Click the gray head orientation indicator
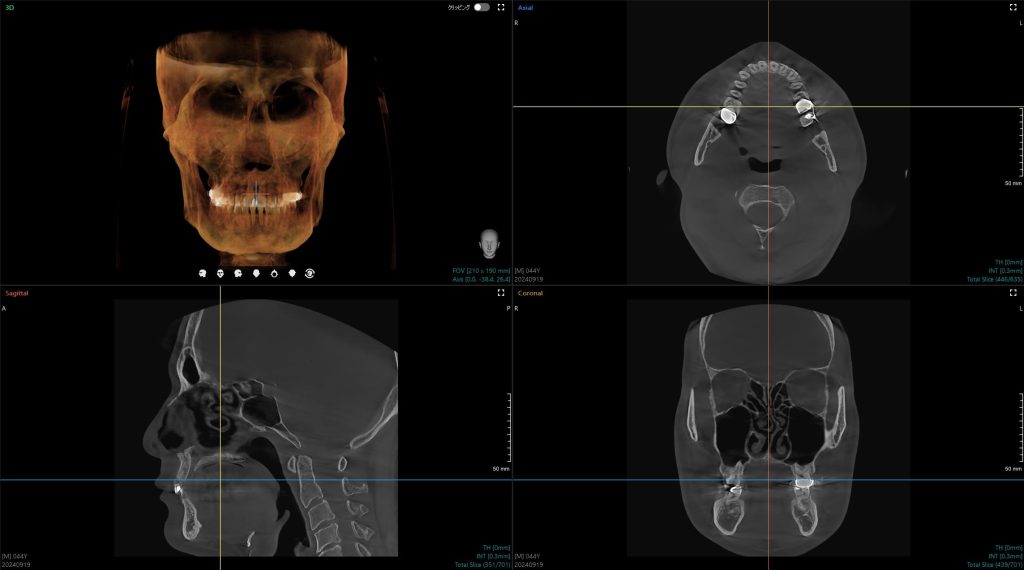The width and height of the screenshot is (1024, 570). (x=488, y=242)
